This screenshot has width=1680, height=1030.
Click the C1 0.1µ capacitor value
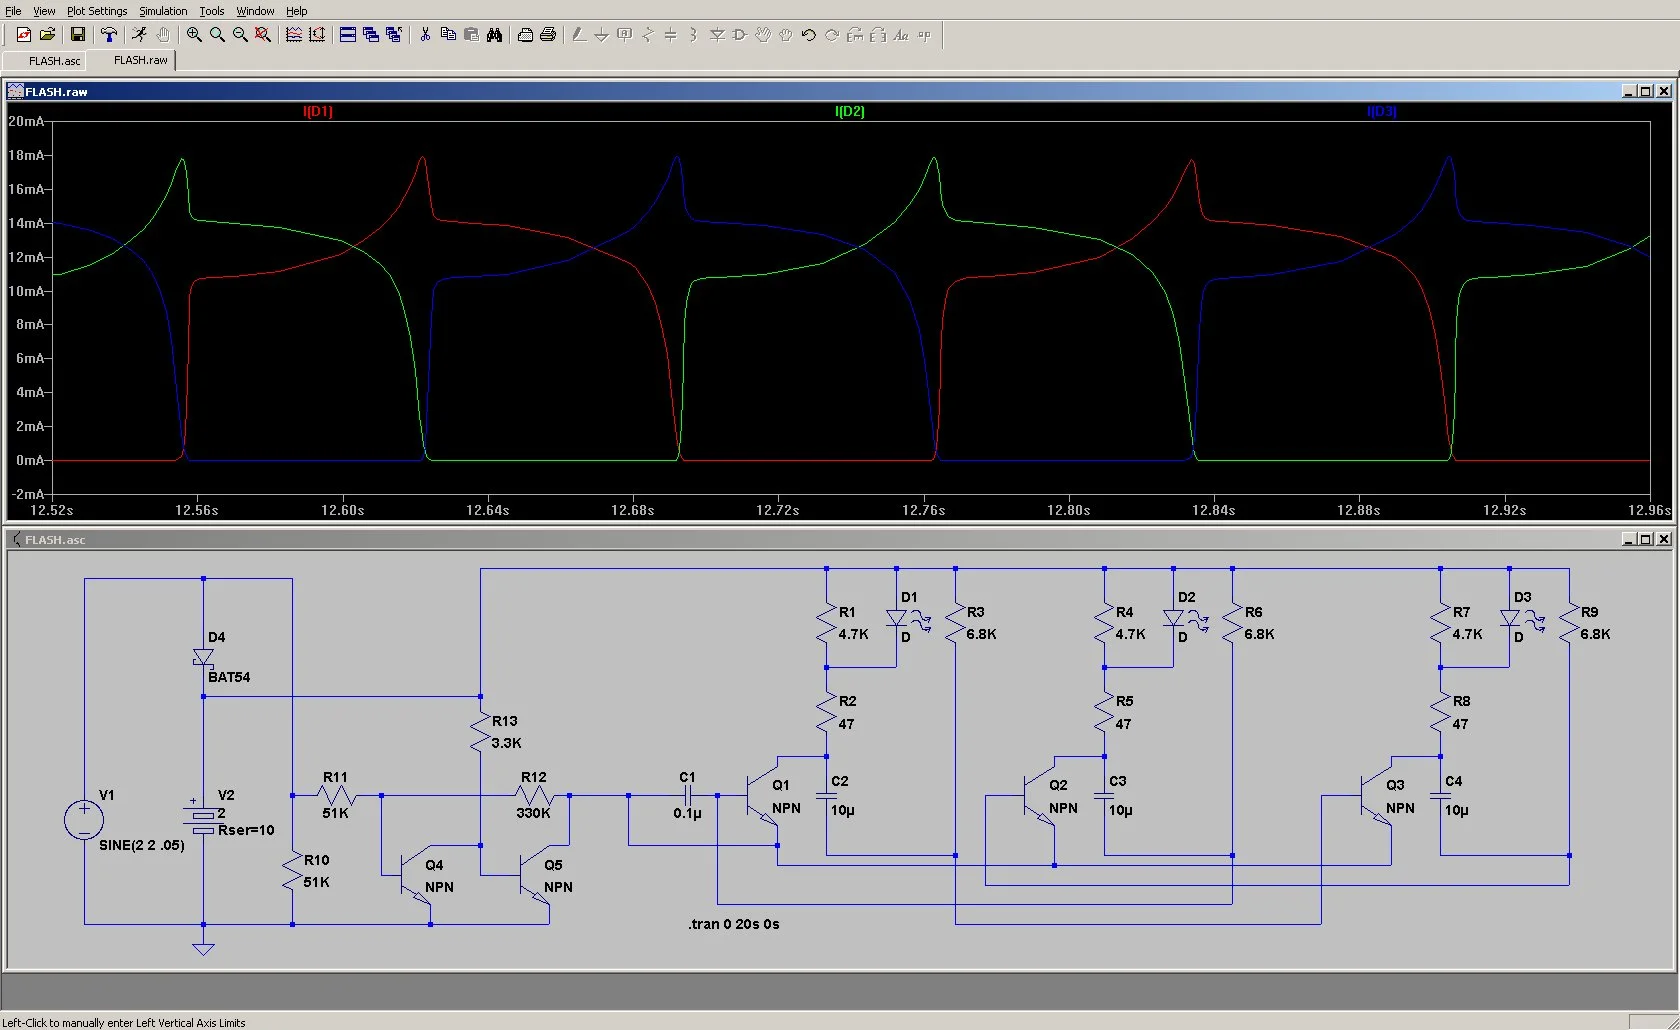pyautogui.click(x=687, y=813)
